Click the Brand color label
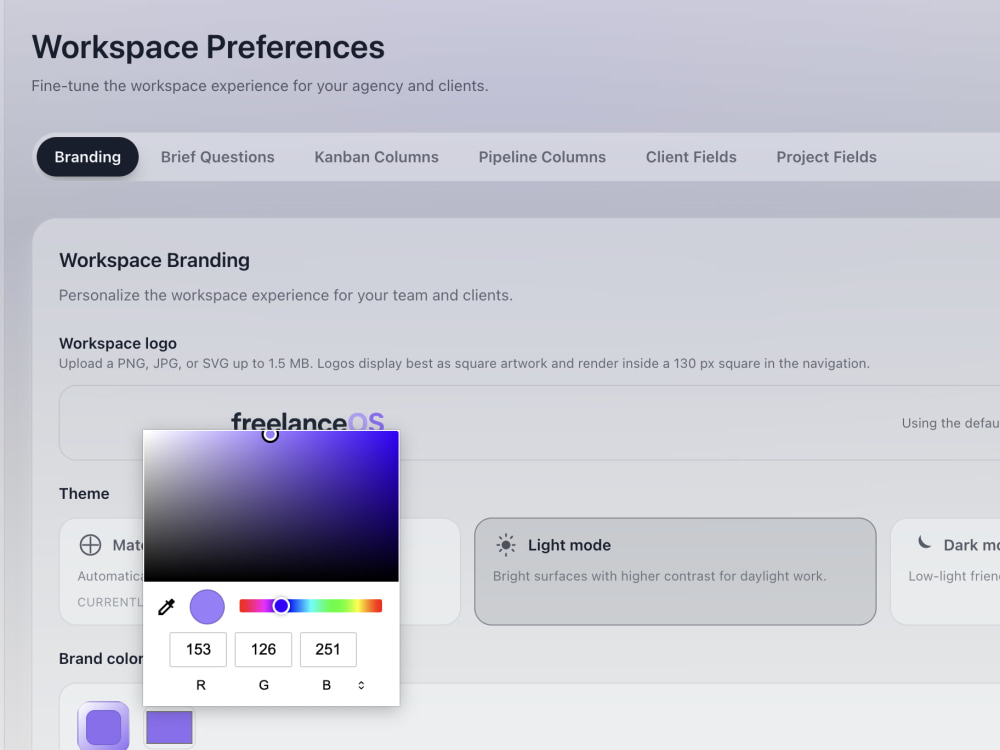Screen dimensions: 1000x750 point(101,659)
